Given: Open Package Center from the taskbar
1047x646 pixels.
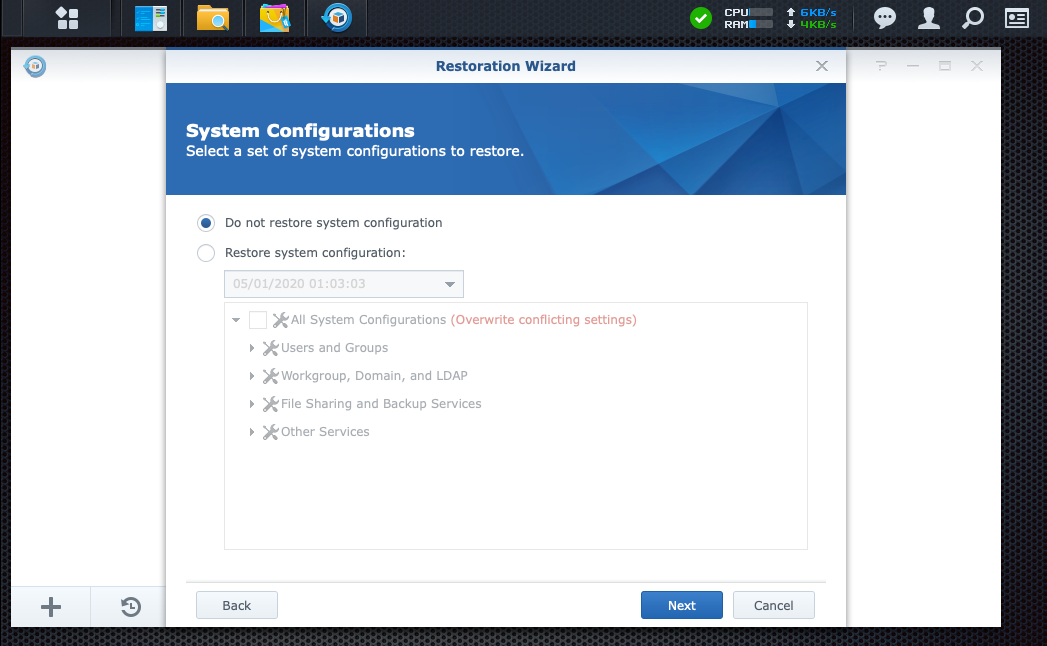Looking at the screenshot, I should [275, 18].
